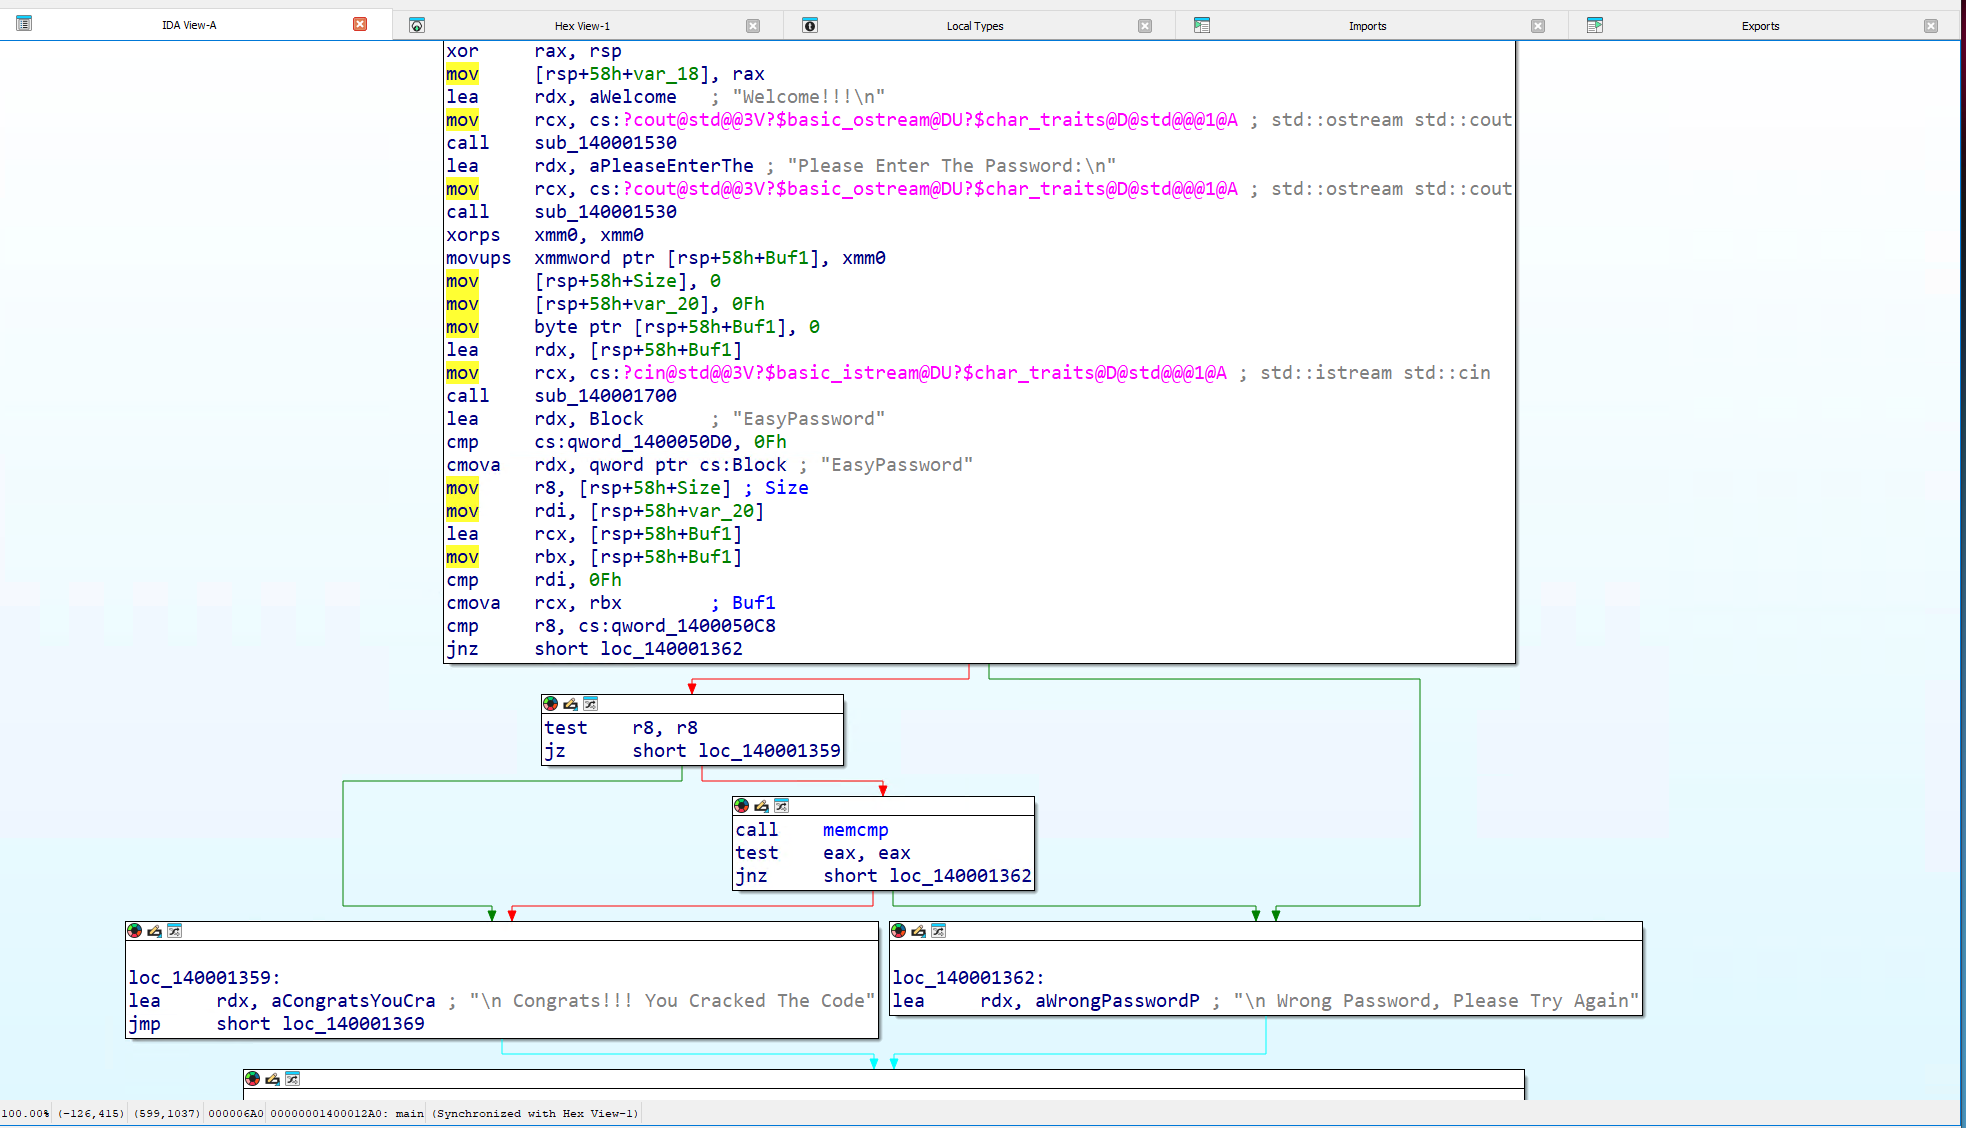The height and width of the screenshot is (1128, 1966).
Task: Click the jnz short loc_140001362 in main block
Action: tap(595, 649)
